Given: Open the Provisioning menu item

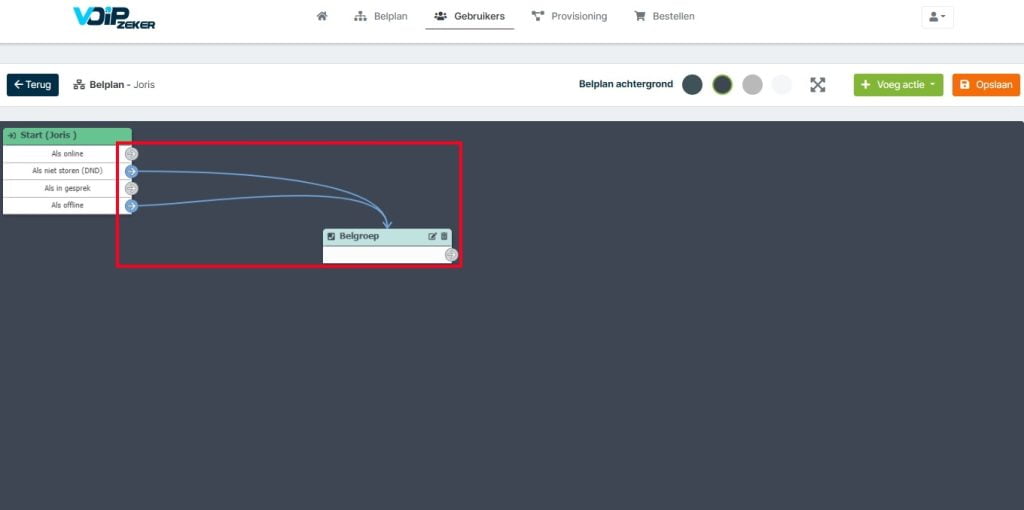Looking at the screenshot, I should tap(569, 16).
